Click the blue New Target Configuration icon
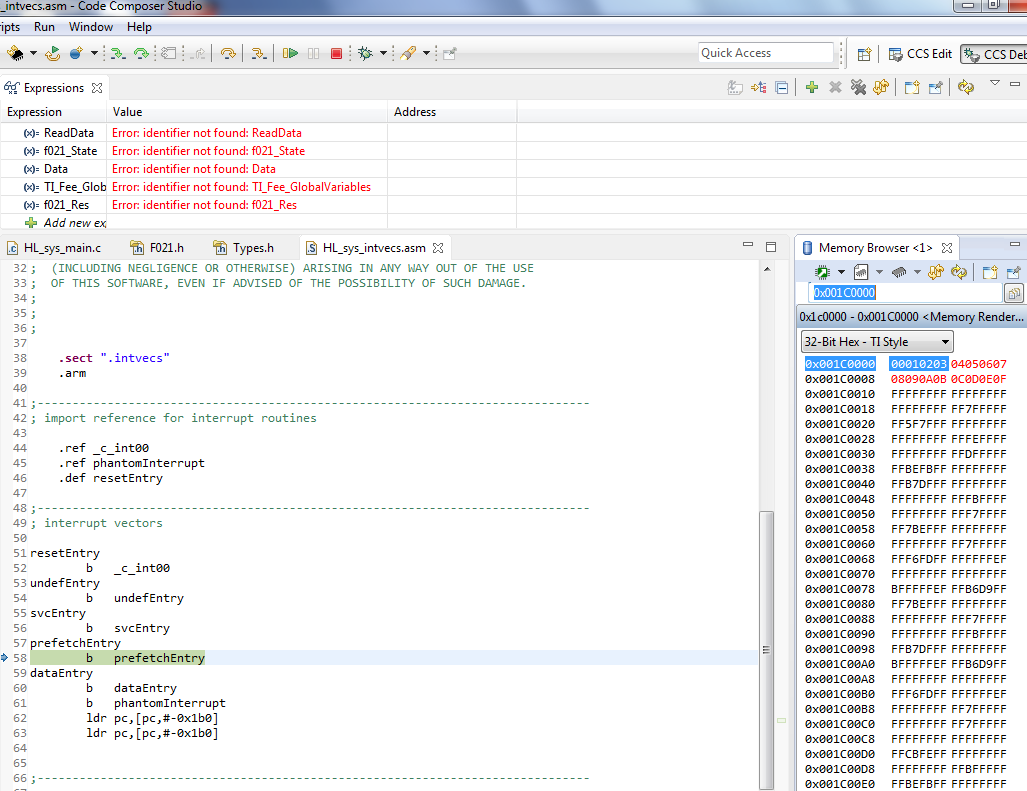This screenshot has width=1027, height=791. pyautogui.click(x=76, y=53)
